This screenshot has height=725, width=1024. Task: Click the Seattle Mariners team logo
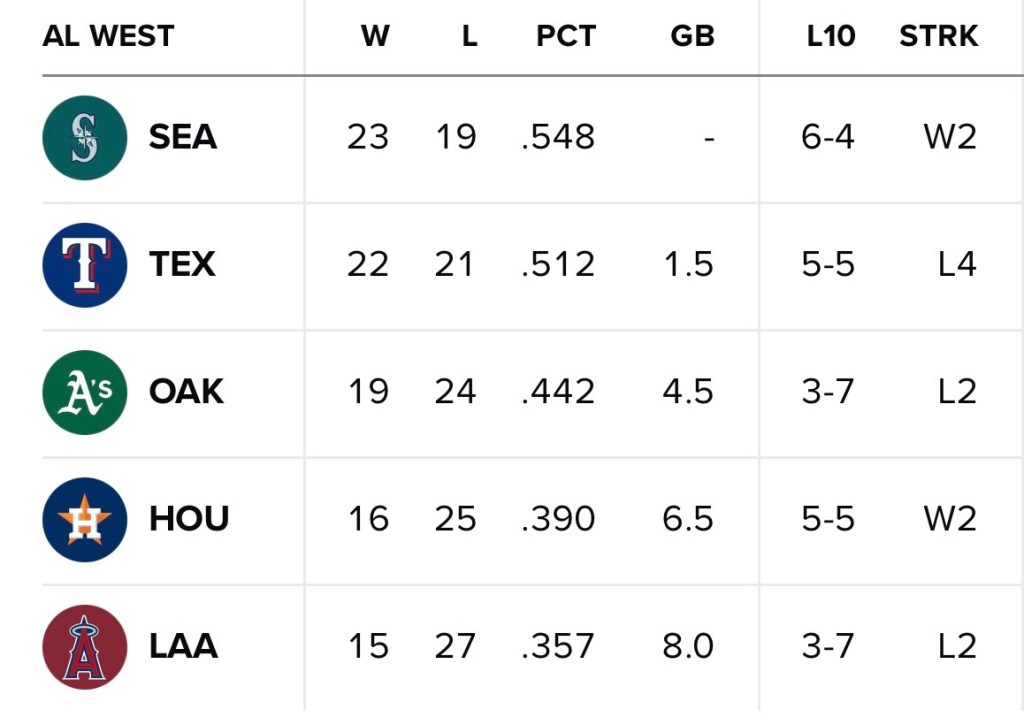85,138
